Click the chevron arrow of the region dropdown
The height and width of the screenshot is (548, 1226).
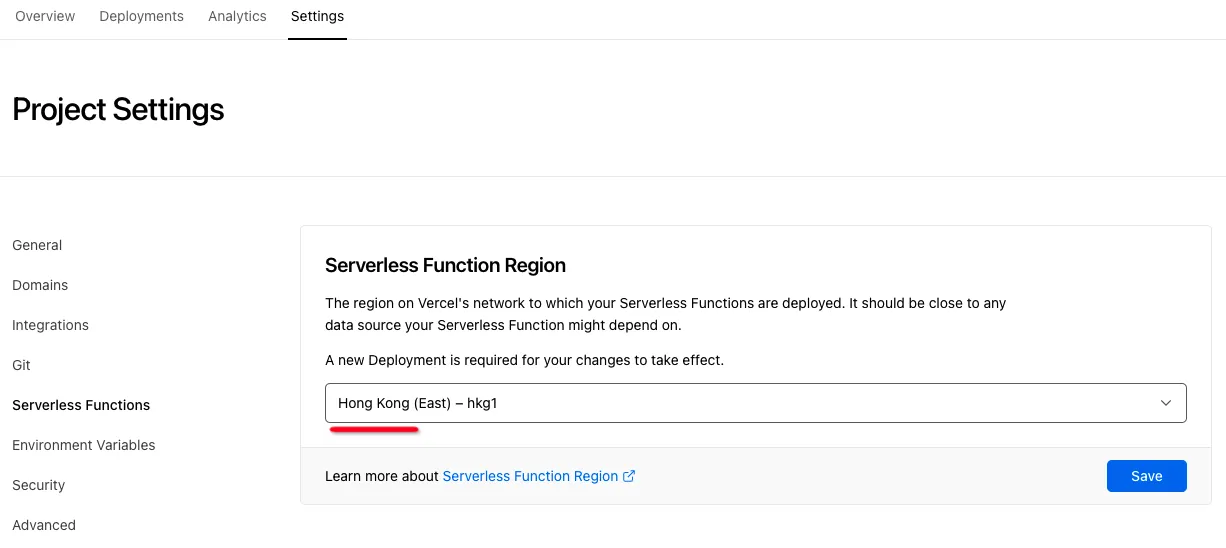point(1165,403)
